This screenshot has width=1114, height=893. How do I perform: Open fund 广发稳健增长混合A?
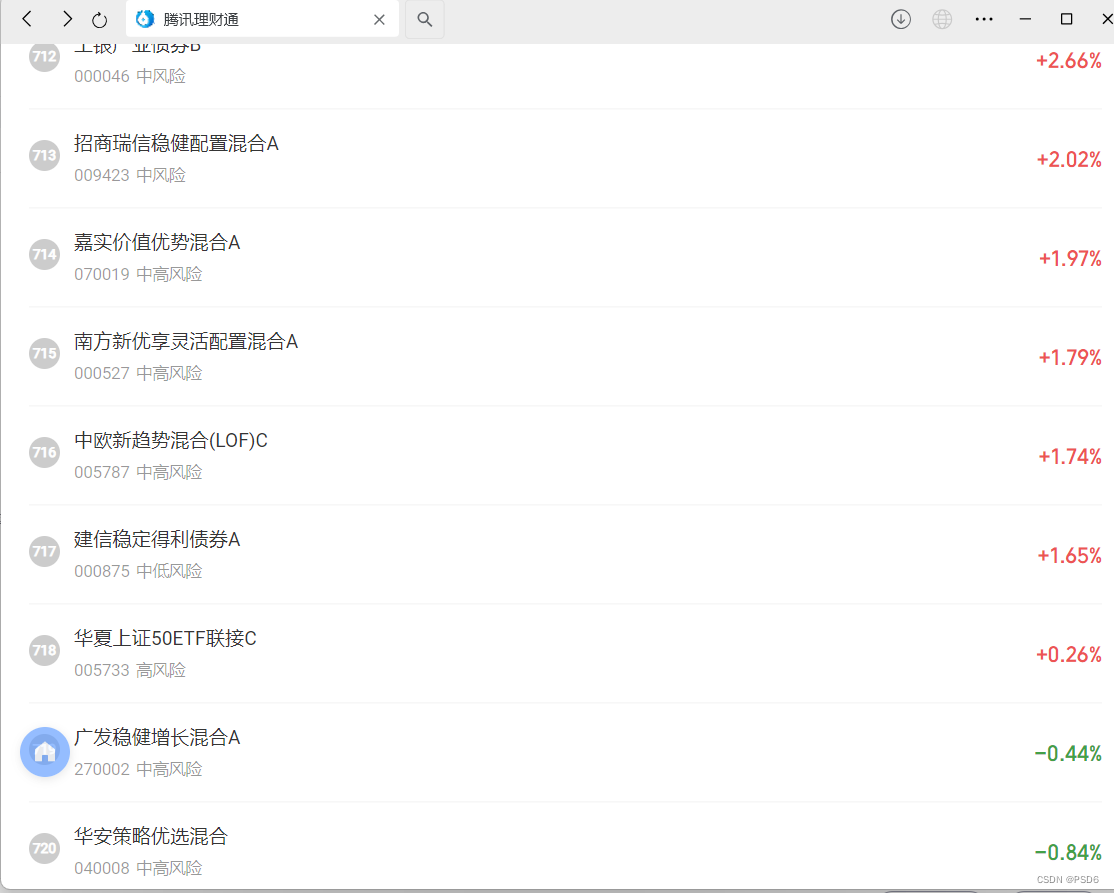157,737
